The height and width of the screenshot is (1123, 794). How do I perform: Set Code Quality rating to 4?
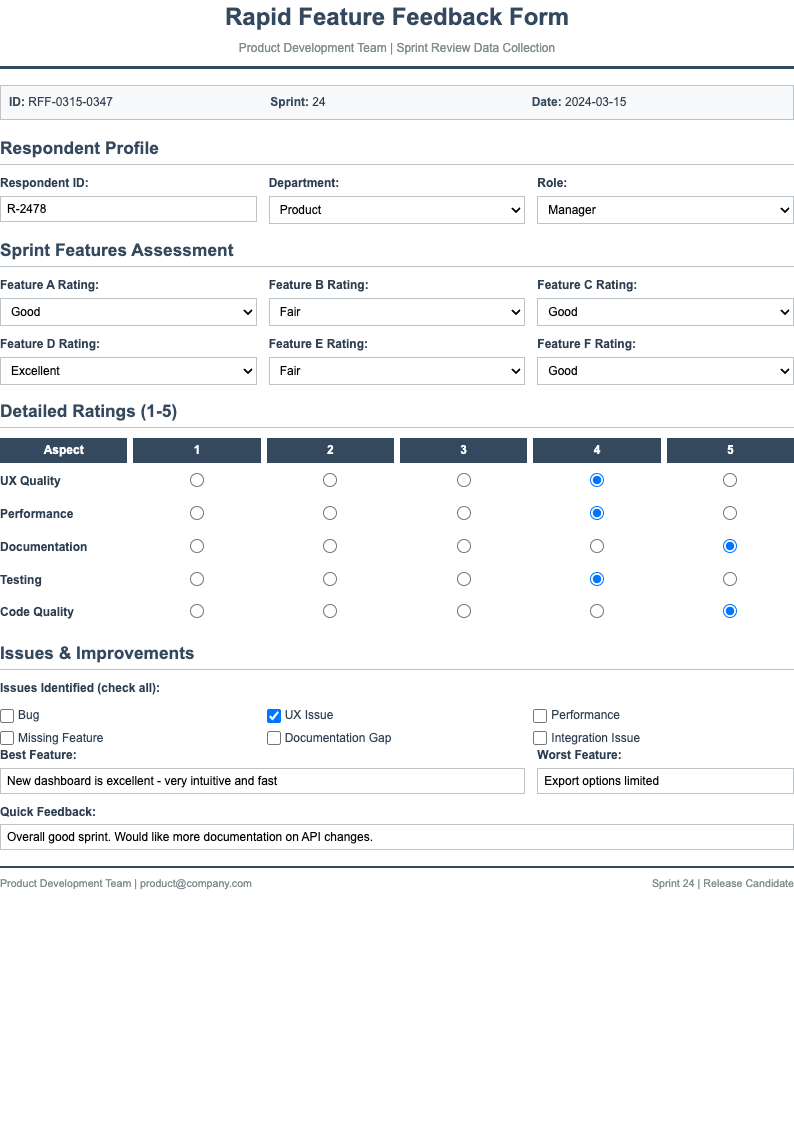597,611
